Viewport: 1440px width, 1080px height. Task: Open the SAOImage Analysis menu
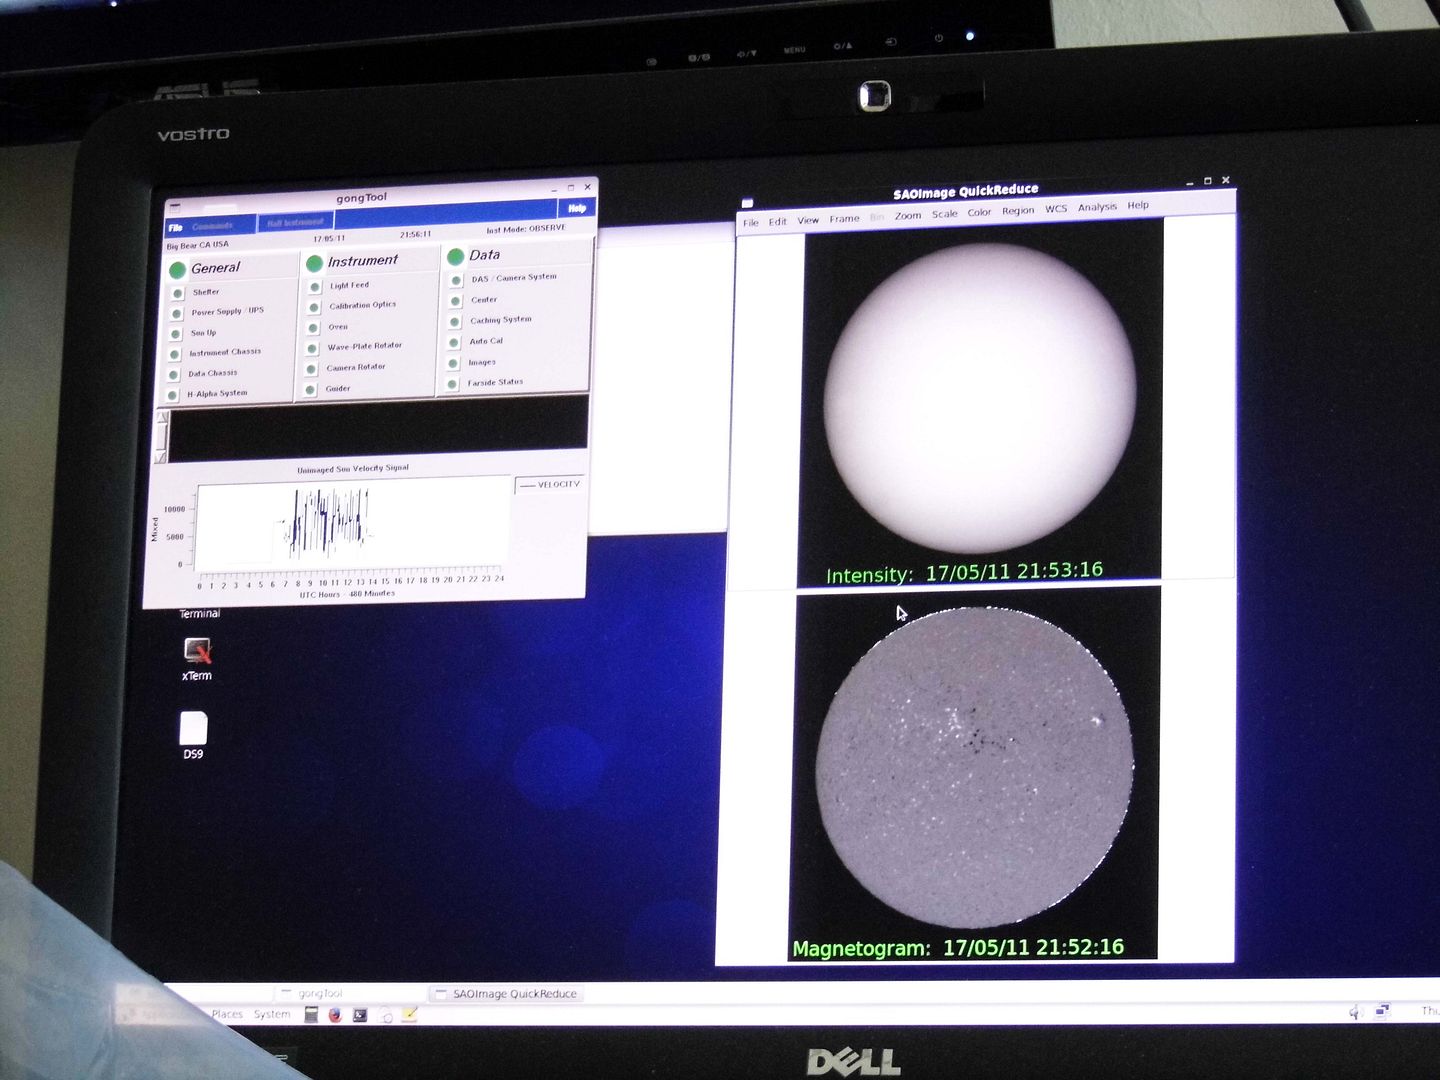(x=1097, y=207)
